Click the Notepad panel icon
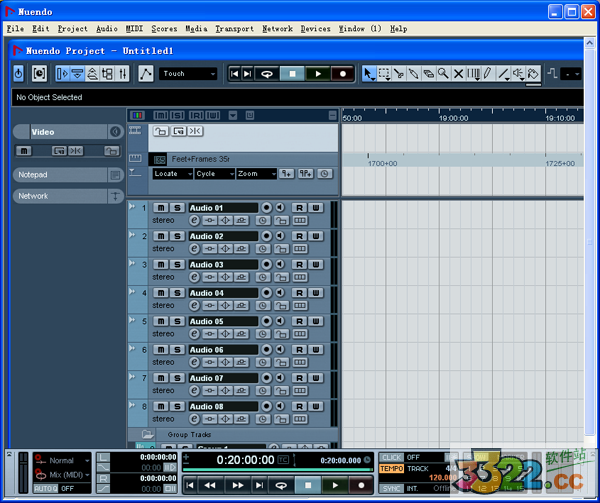This screenshot has height=503, width=600. tap(115, 175)
